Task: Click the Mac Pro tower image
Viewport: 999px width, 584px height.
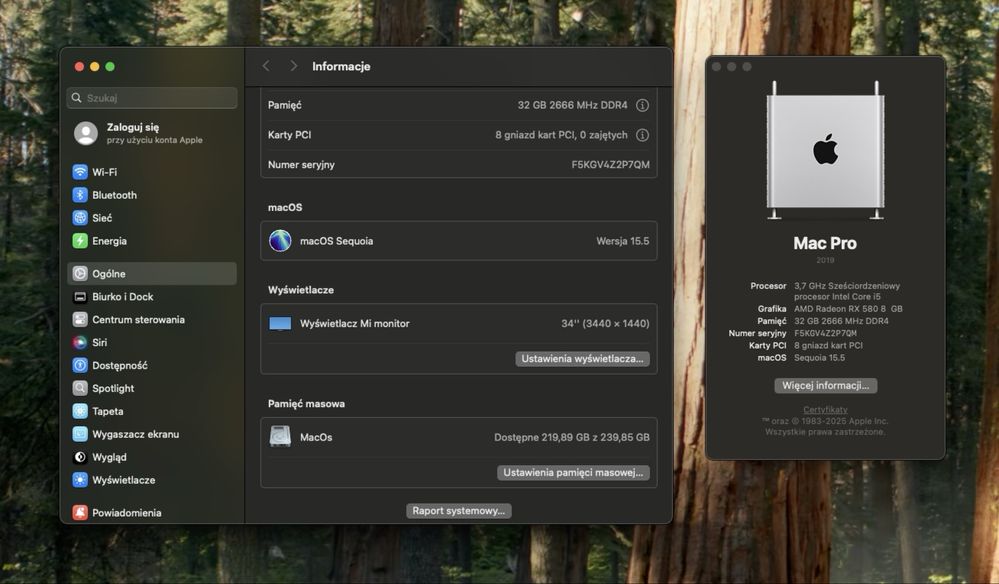Action: (x=825, y=151)
